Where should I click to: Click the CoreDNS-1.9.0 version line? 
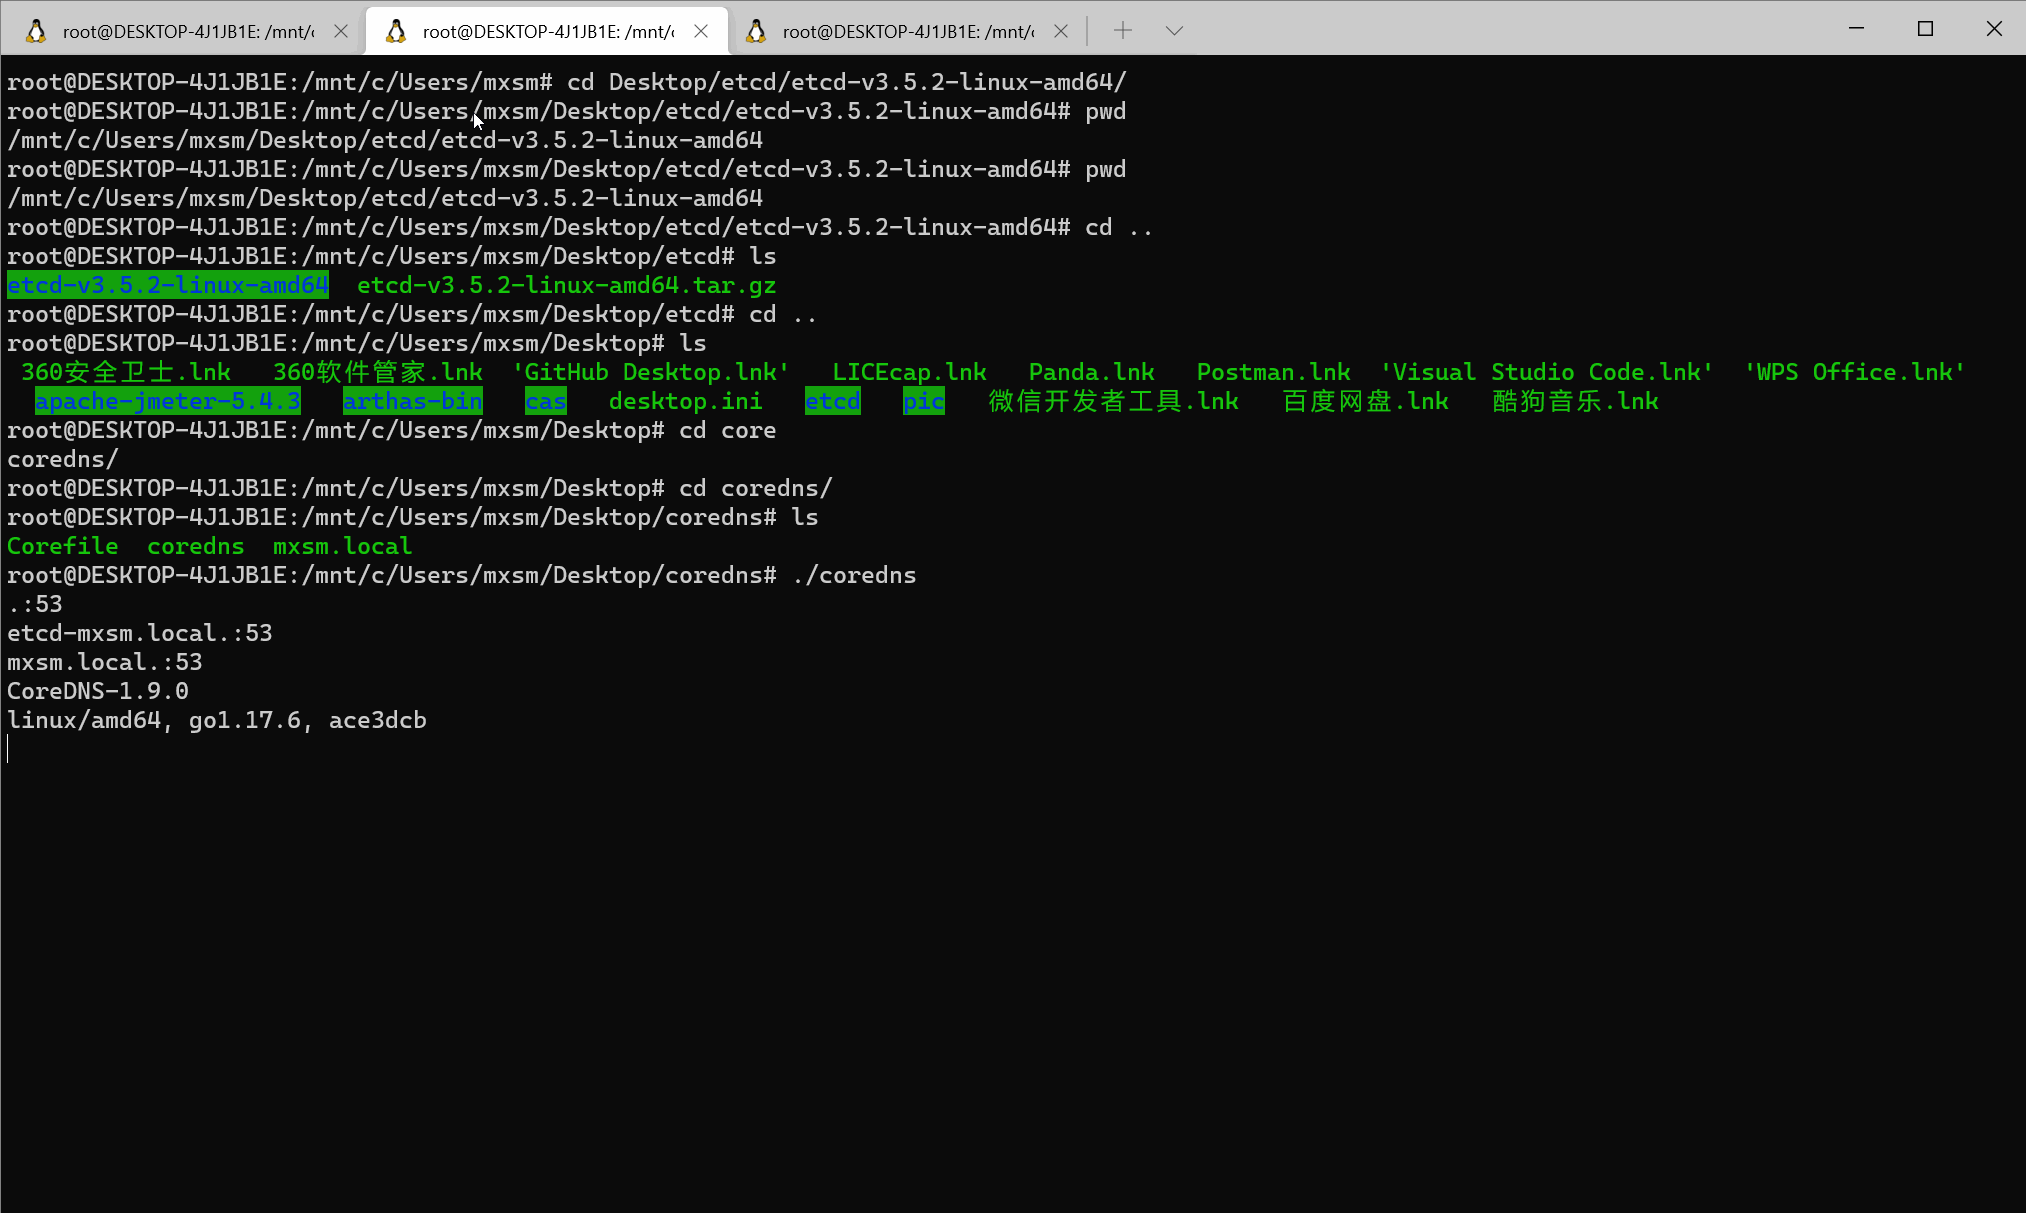[98, 691]
